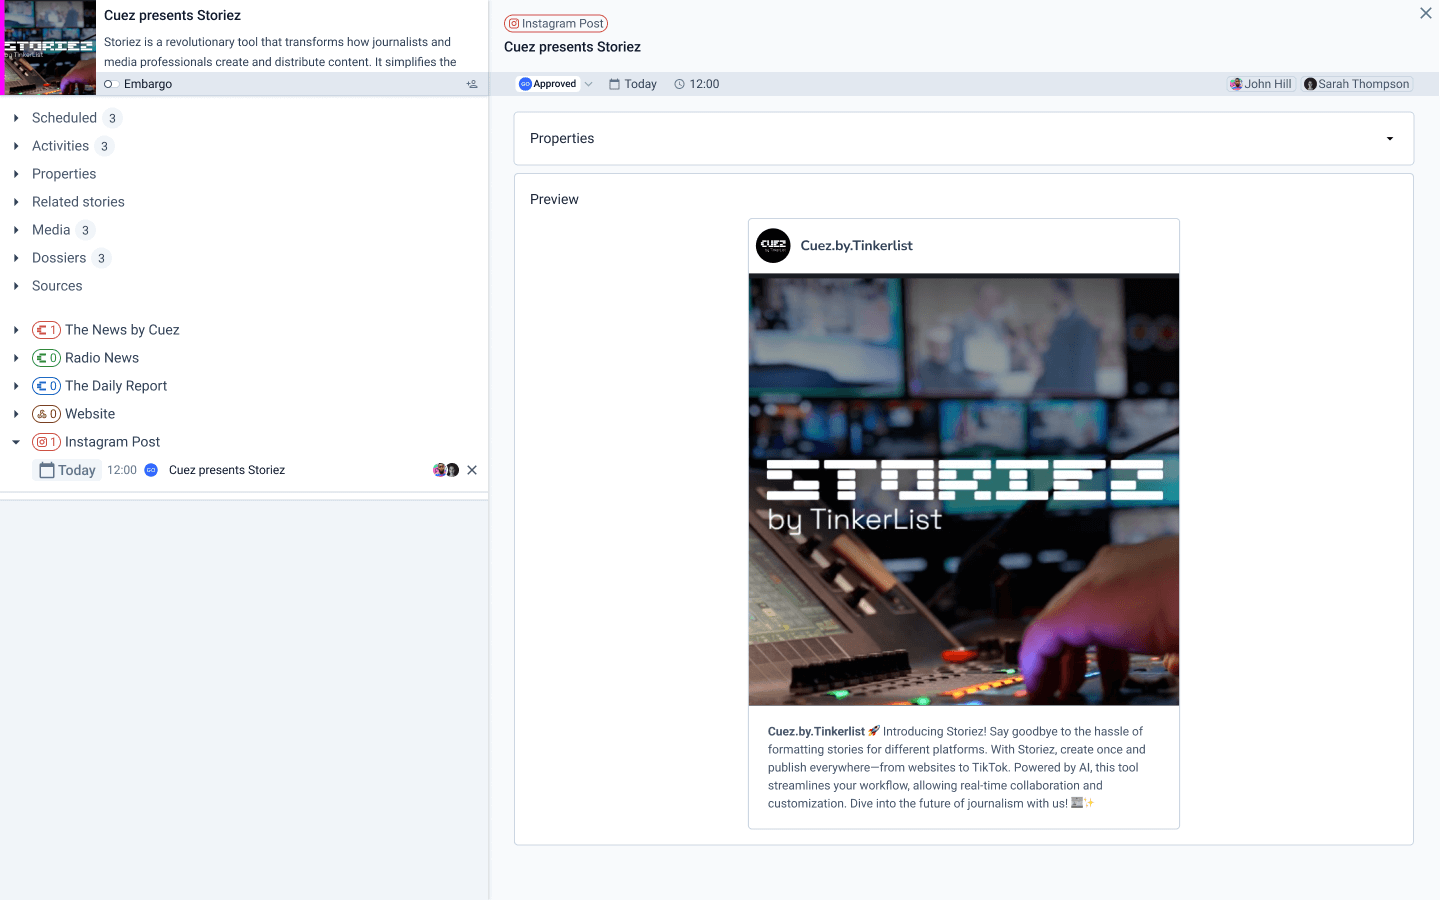Click the Media count badge
Screen dimensions: 1440x900
click(x=85, y=230)
